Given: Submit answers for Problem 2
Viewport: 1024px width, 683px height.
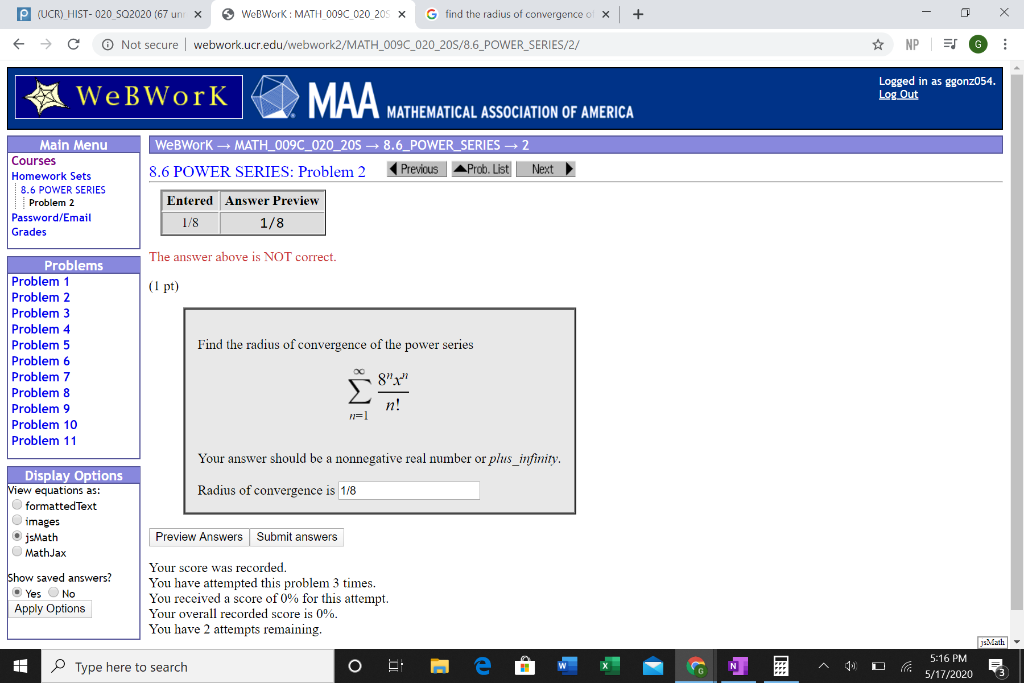Looking at the screenshot, I should [296, 536].
